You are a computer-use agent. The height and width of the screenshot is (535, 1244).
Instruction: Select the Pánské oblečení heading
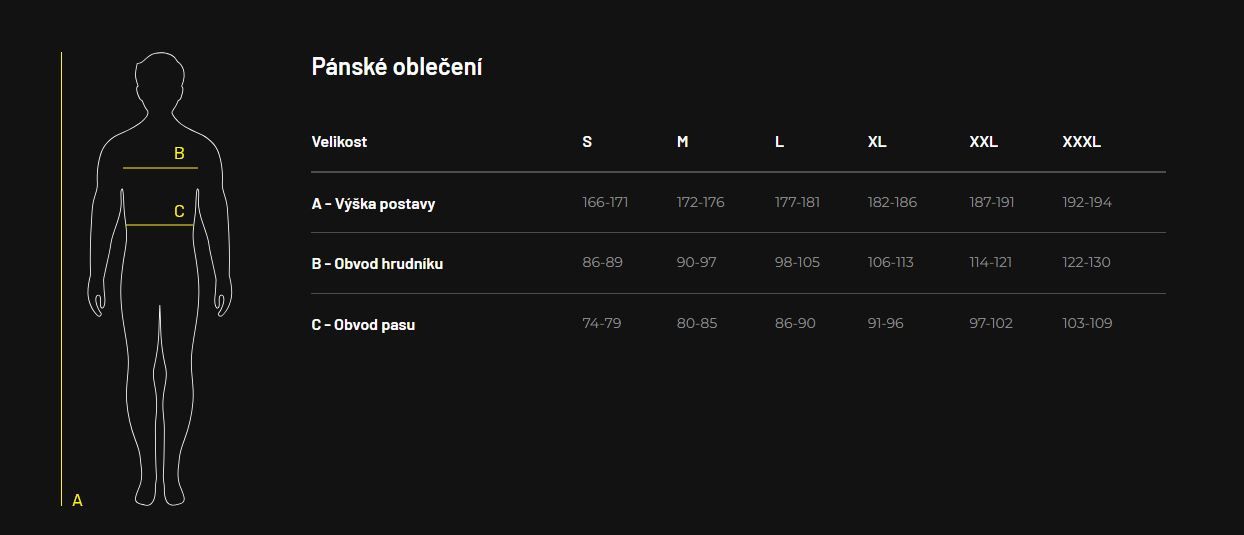397,67
